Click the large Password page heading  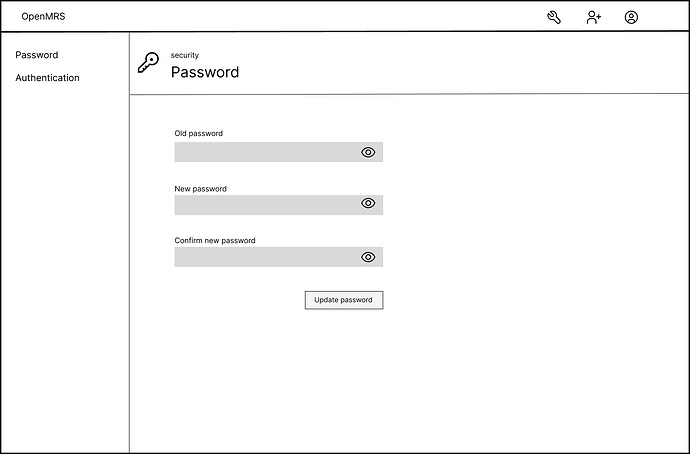click(205, 72)
